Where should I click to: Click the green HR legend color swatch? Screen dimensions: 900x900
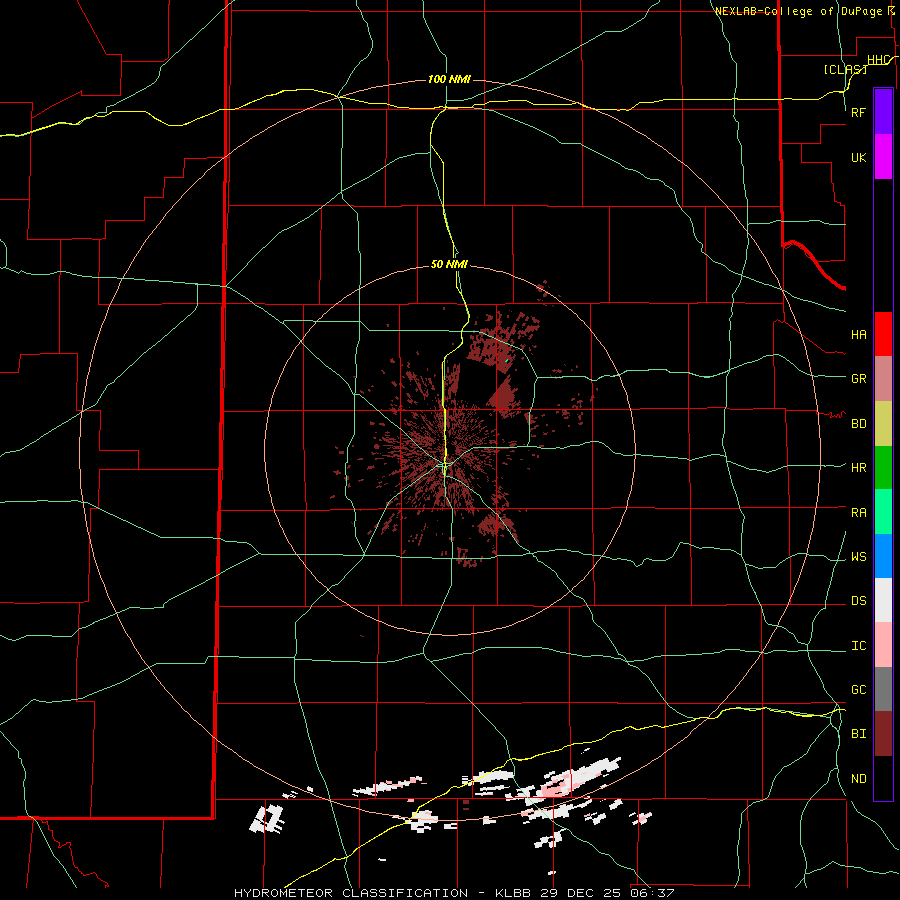point(883,468)
